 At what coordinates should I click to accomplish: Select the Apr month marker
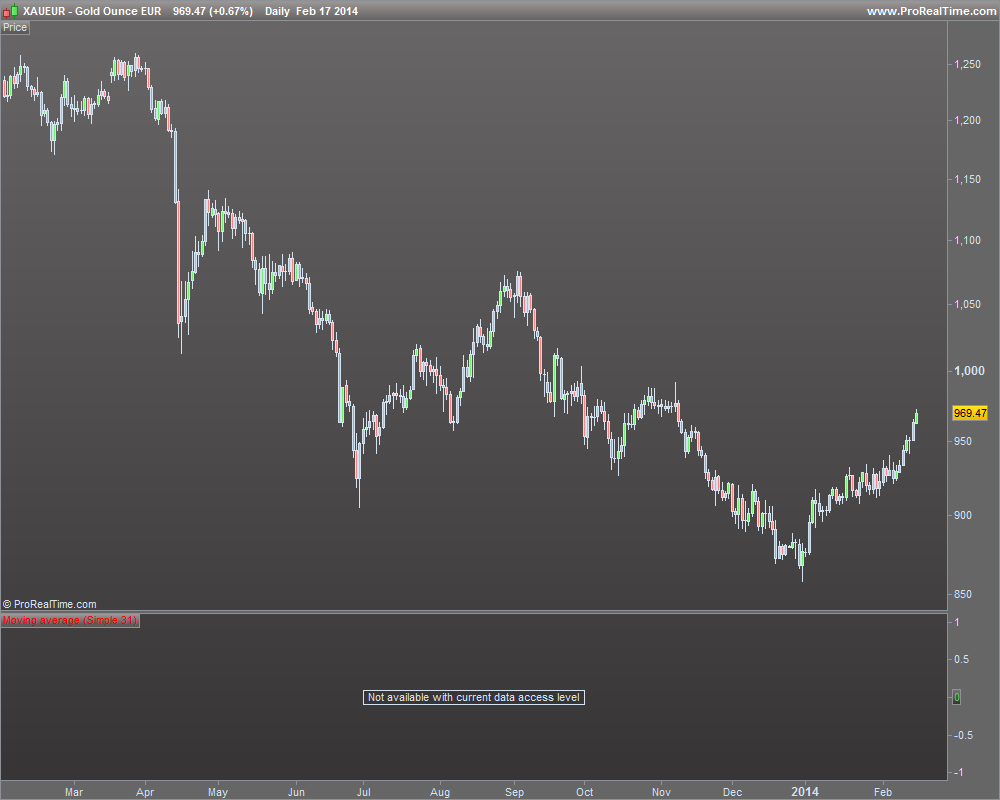(x=145, y=792)
